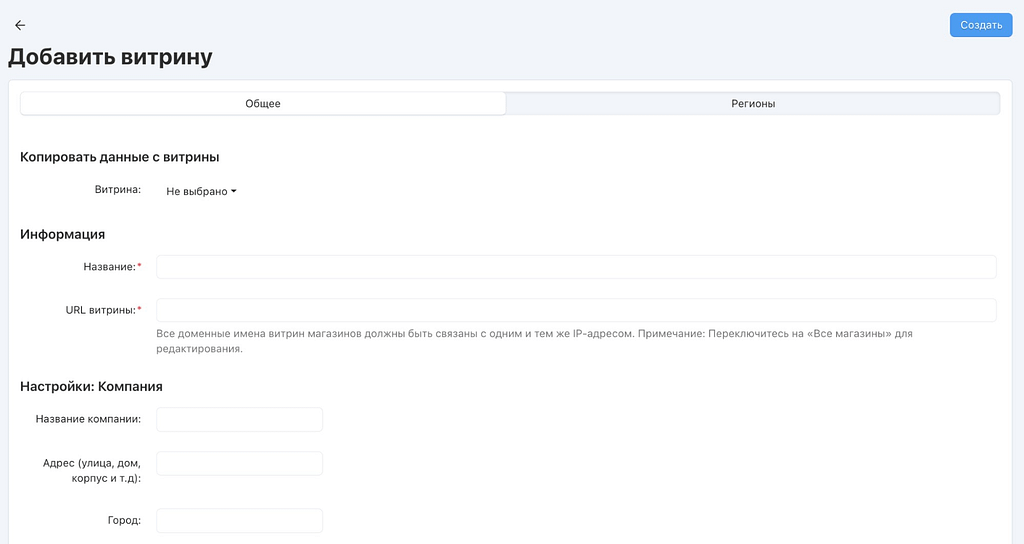This screenshot has width=1024, height=544.
Task: Click the Город: label
Action: click(125, 521)
